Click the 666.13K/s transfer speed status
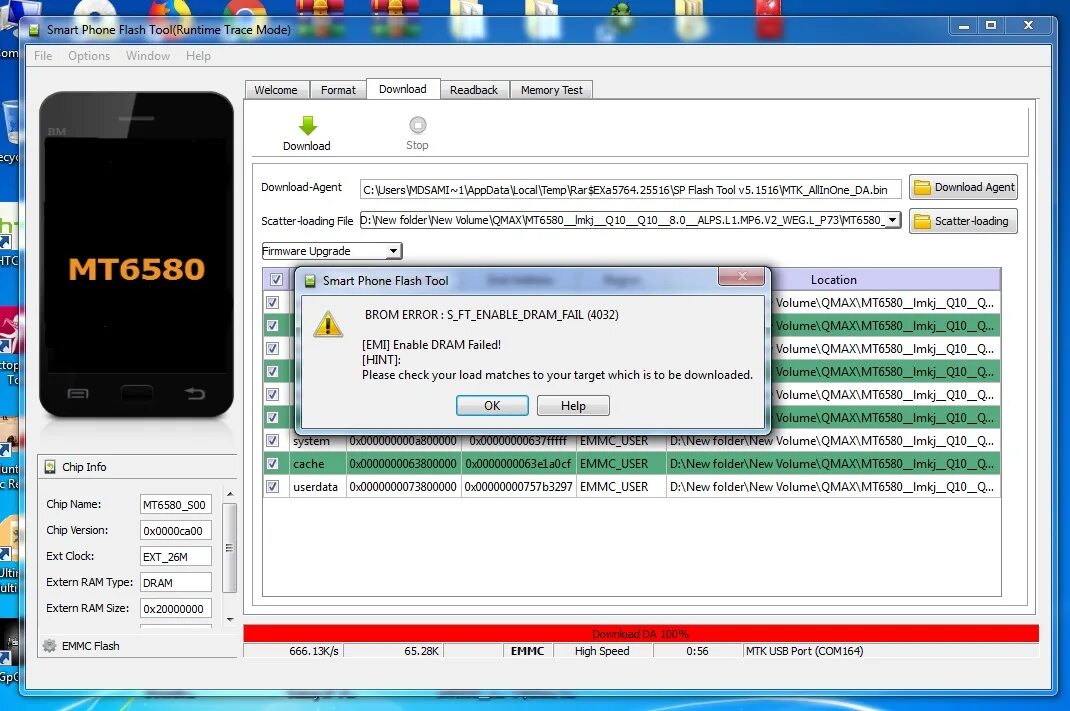This screenshot has height=711, width=1070. (x=314, y=651)
